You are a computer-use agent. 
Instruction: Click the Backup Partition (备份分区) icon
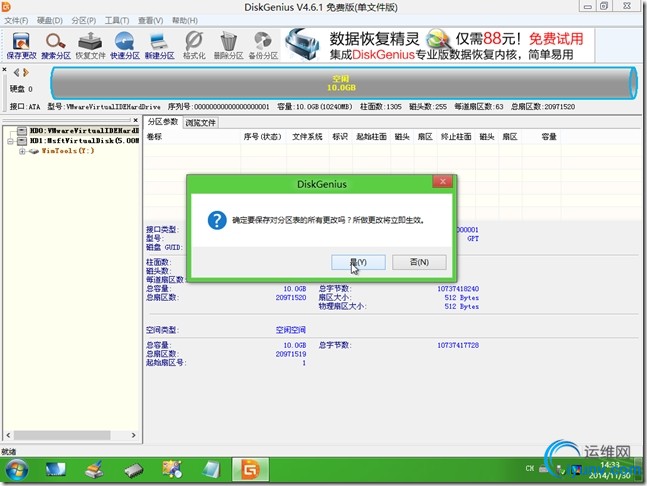(x=263, y=46)
